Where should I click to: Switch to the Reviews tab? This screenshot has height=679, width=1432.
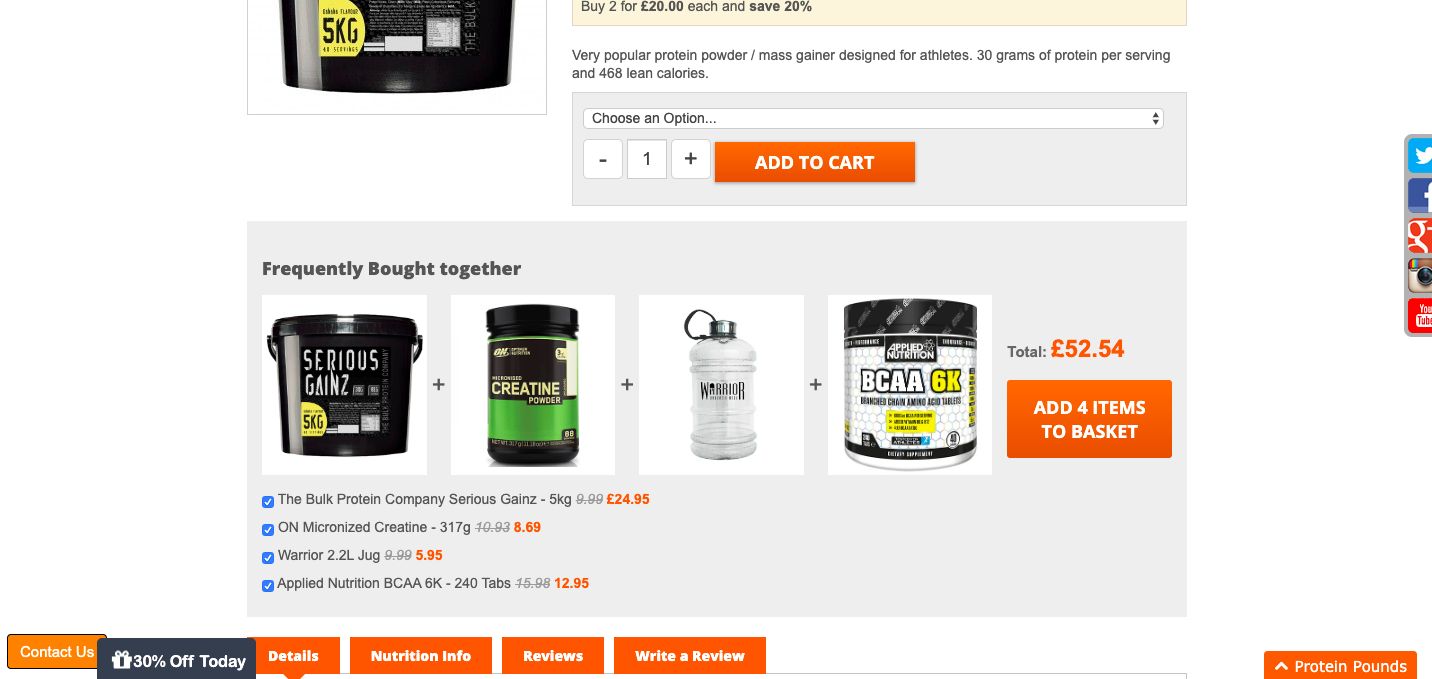tap(553, 656)
